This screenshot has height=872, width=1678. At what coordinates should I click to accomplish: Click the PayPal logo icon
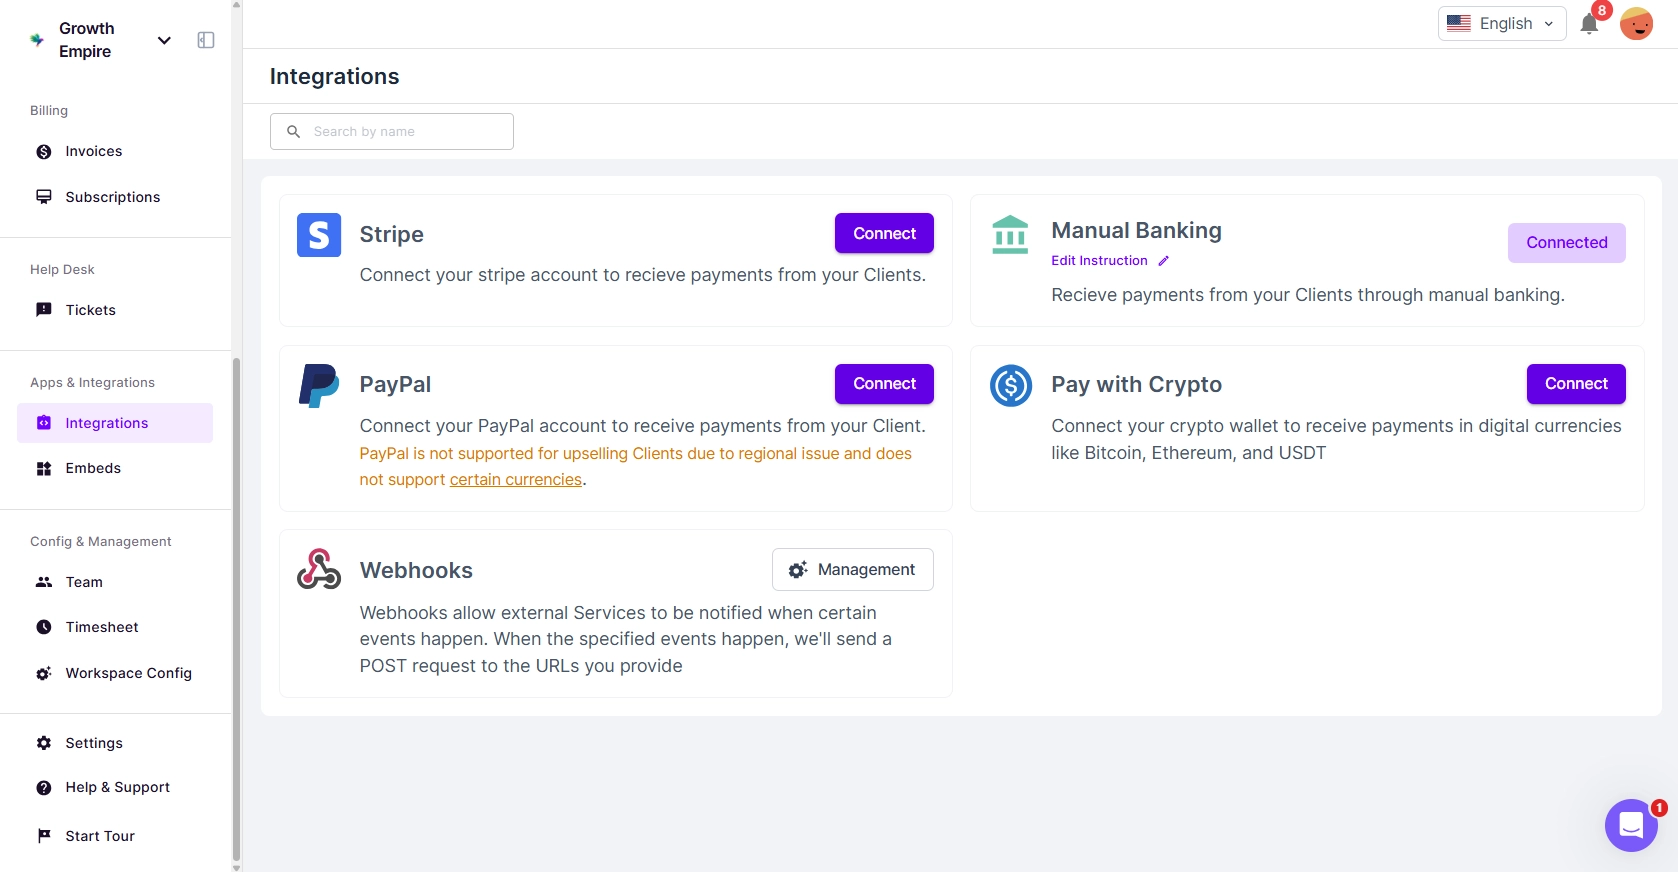tap(319, 386)
